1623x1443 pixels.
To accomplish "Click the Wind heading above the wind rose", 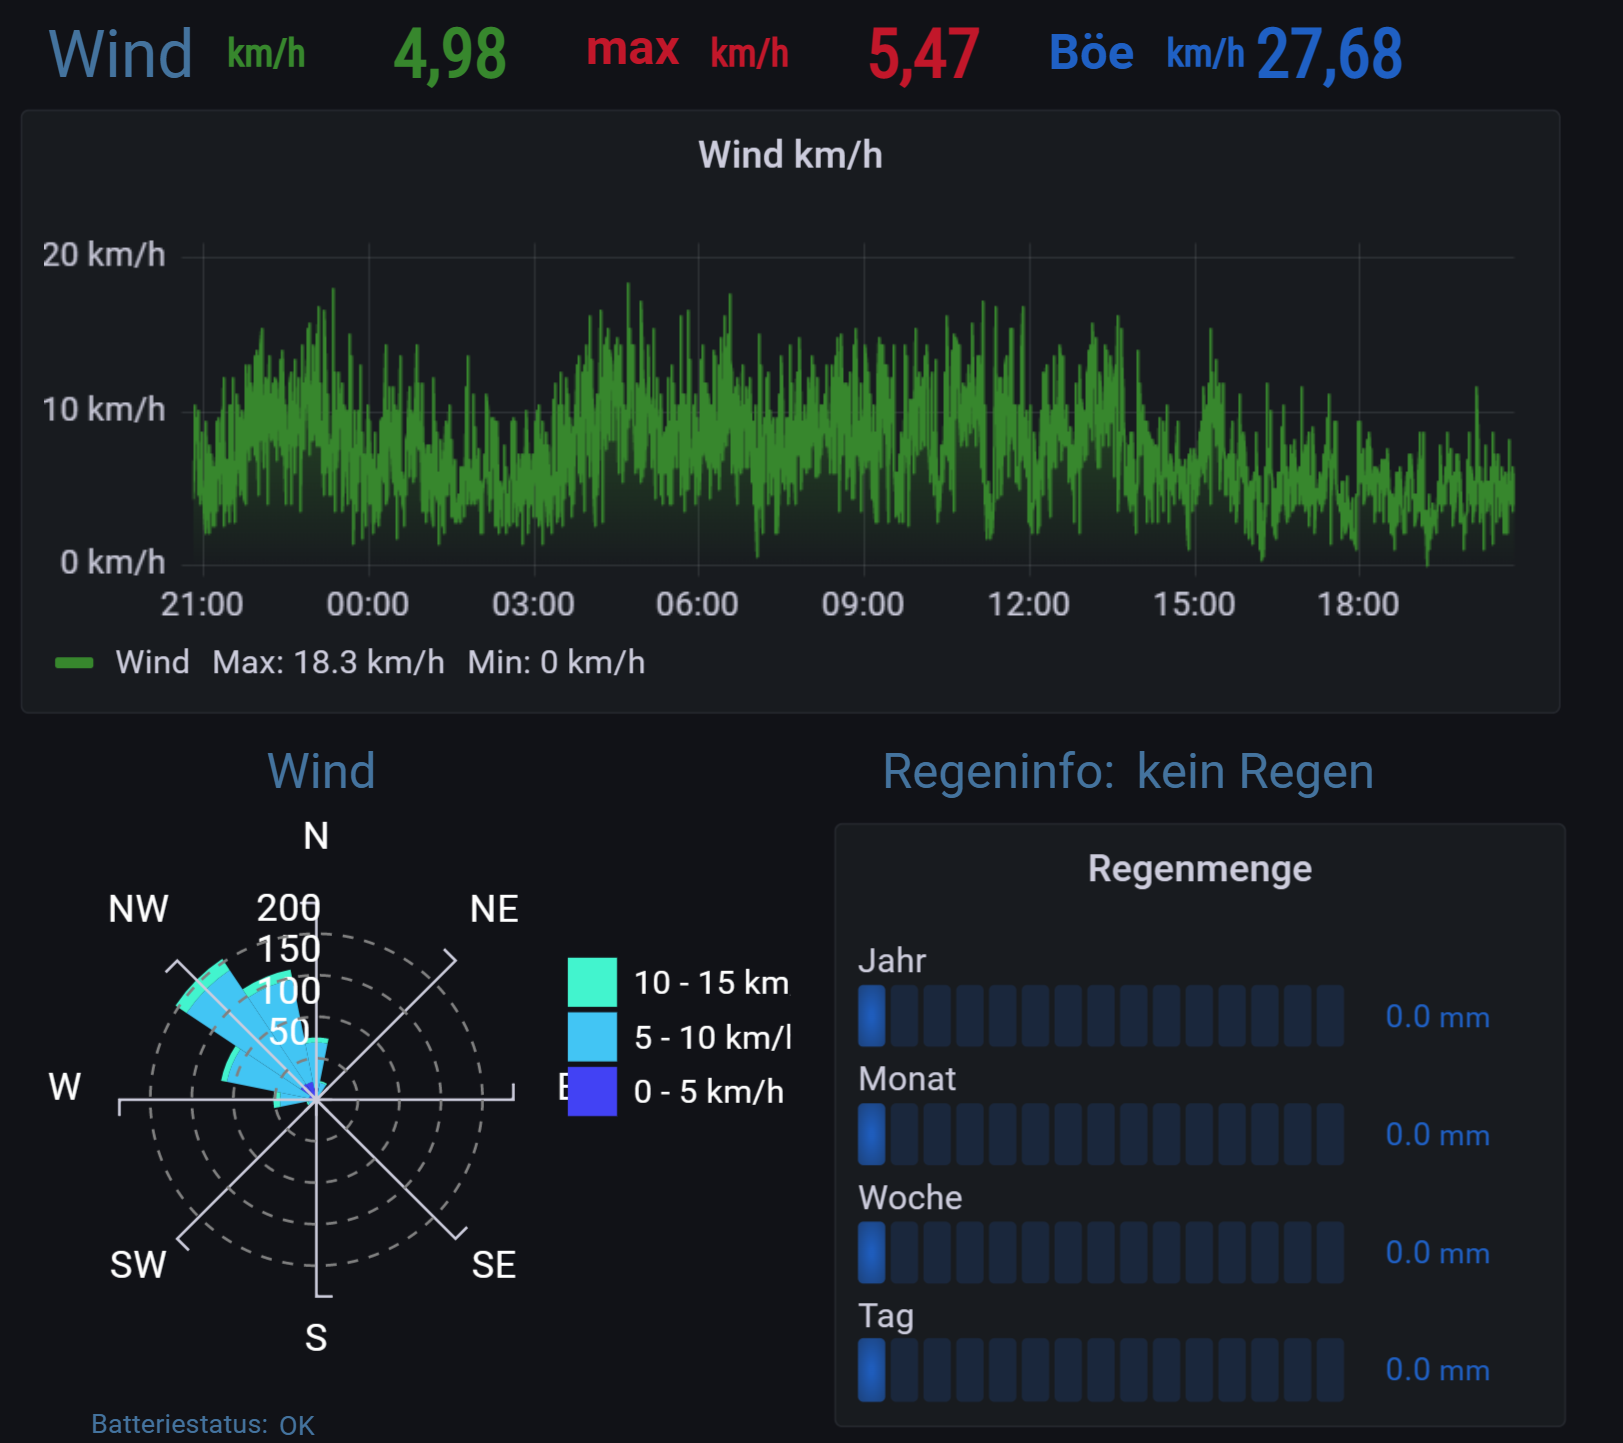I will pyautogui.click(x=321, y=771).
